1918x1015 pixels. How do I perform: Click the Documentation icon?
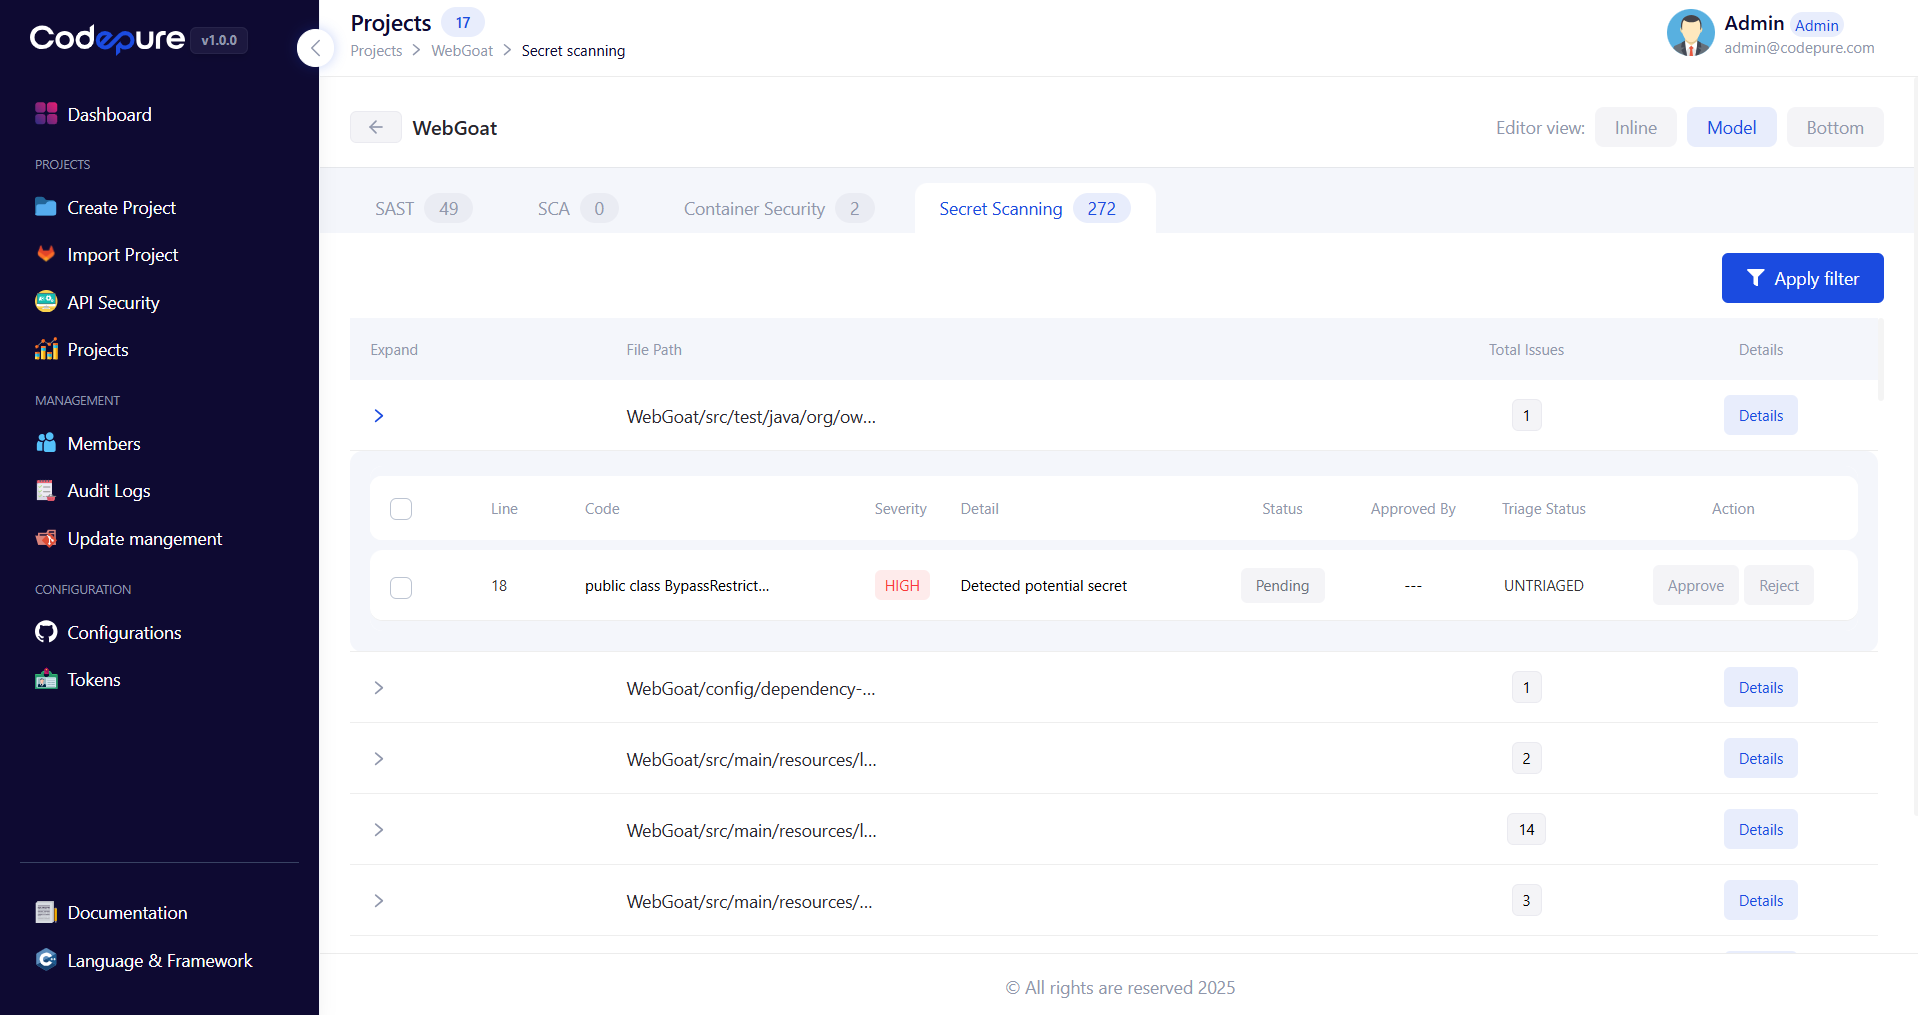click(46, 912)
